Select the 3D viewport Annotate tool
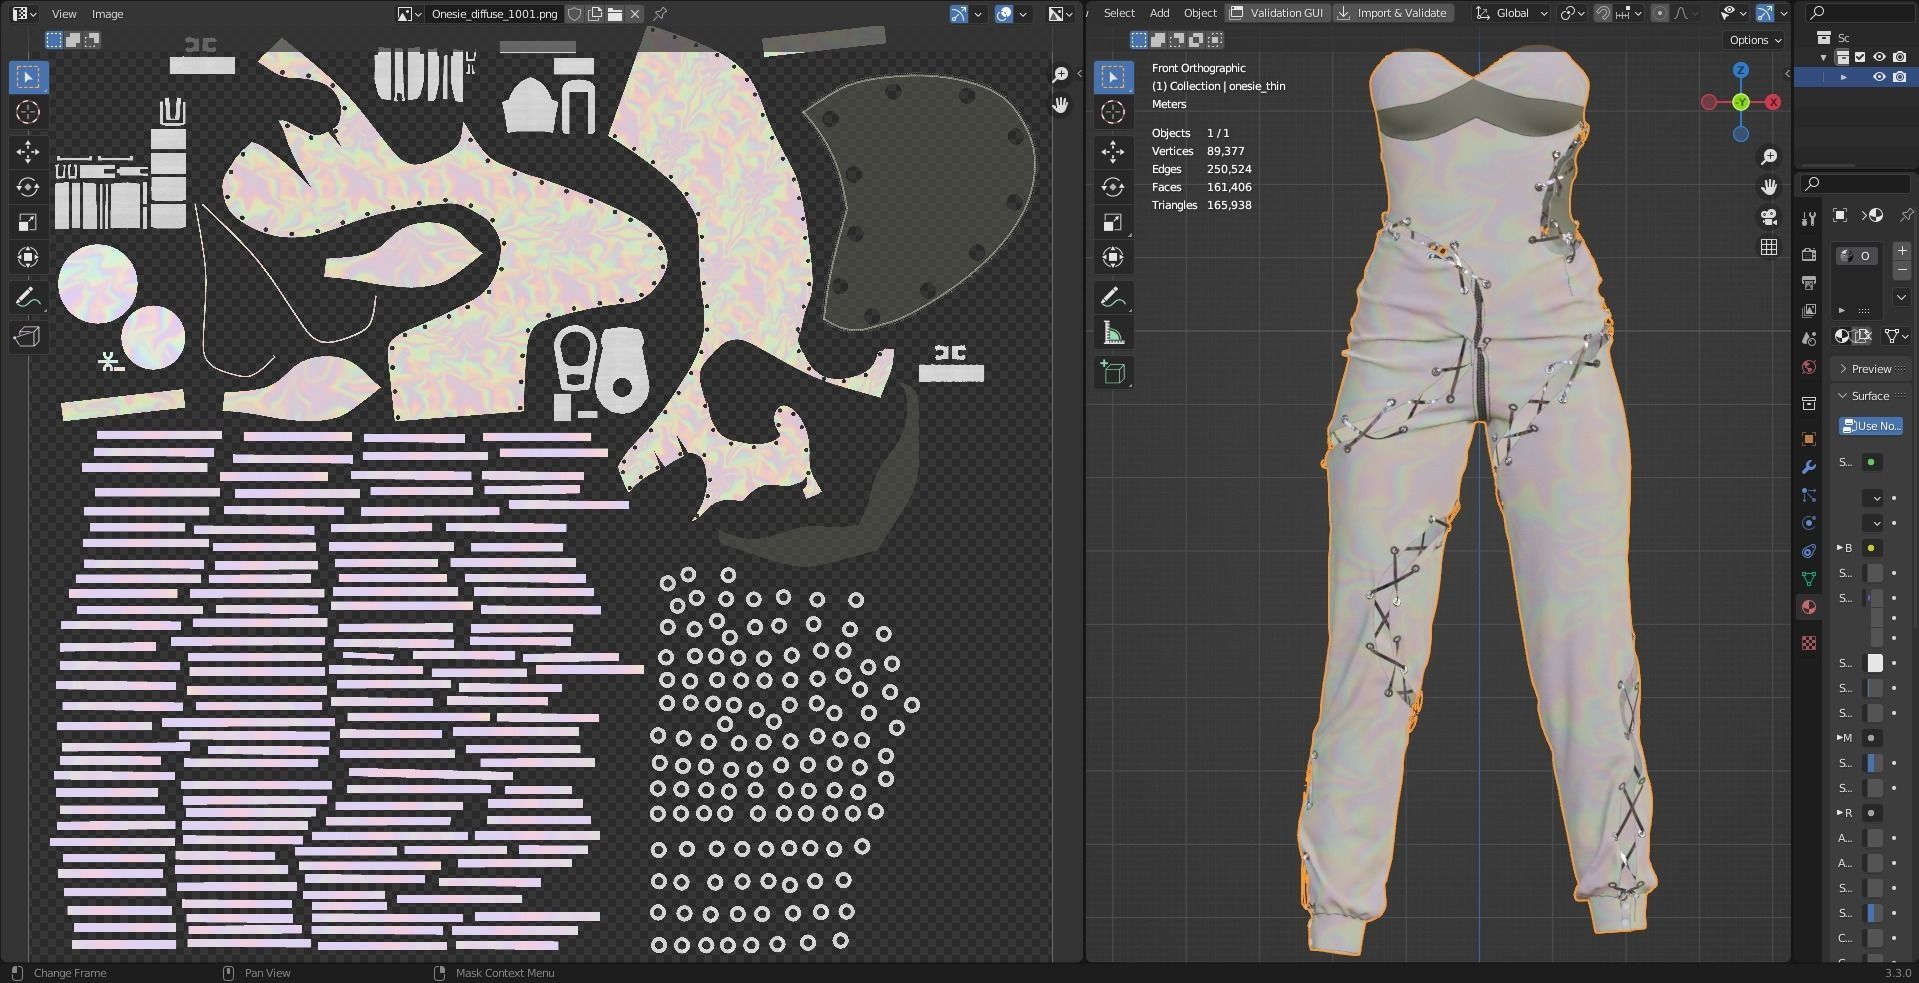Viewport: 1919px width, 983px height. click(1113, 298)
